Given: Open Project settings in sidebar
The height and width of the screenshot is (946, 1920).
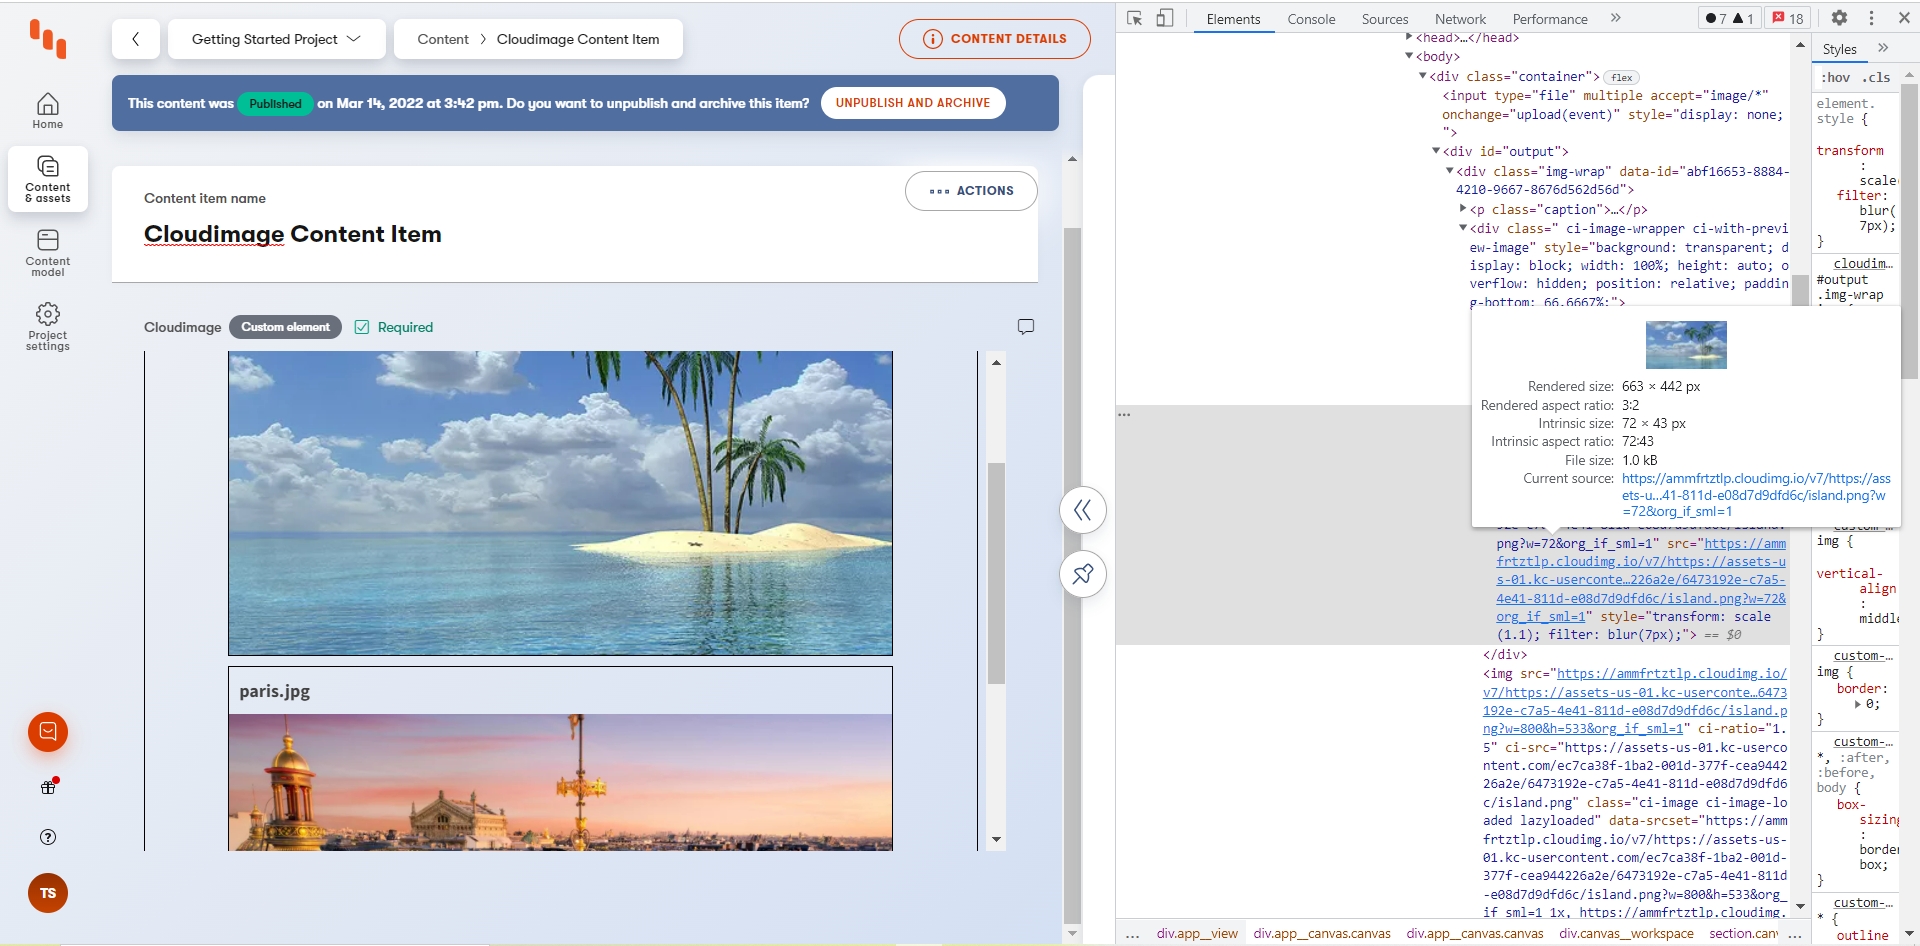Looking at the screenshot, I should [x=47, y=327].
